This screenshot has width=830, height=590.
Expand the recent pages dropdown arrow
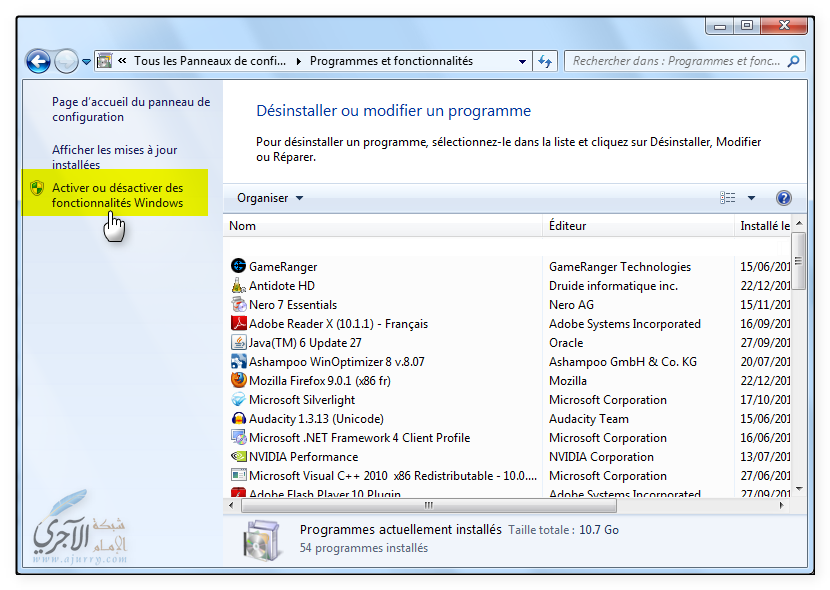point(86,61)
